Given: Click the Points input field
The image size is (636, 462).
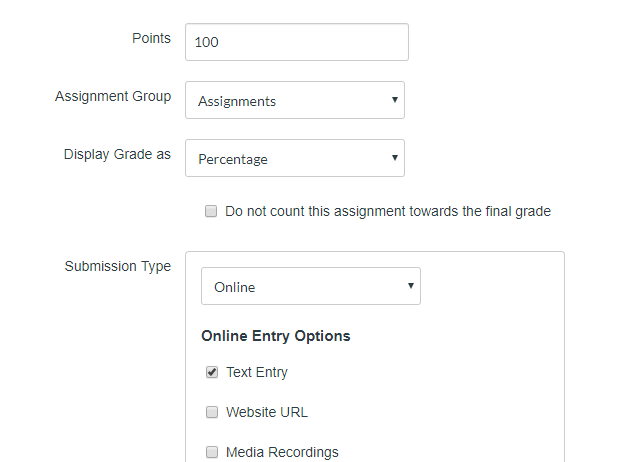Looking at the screenshot, I should [x=296, y=42].
